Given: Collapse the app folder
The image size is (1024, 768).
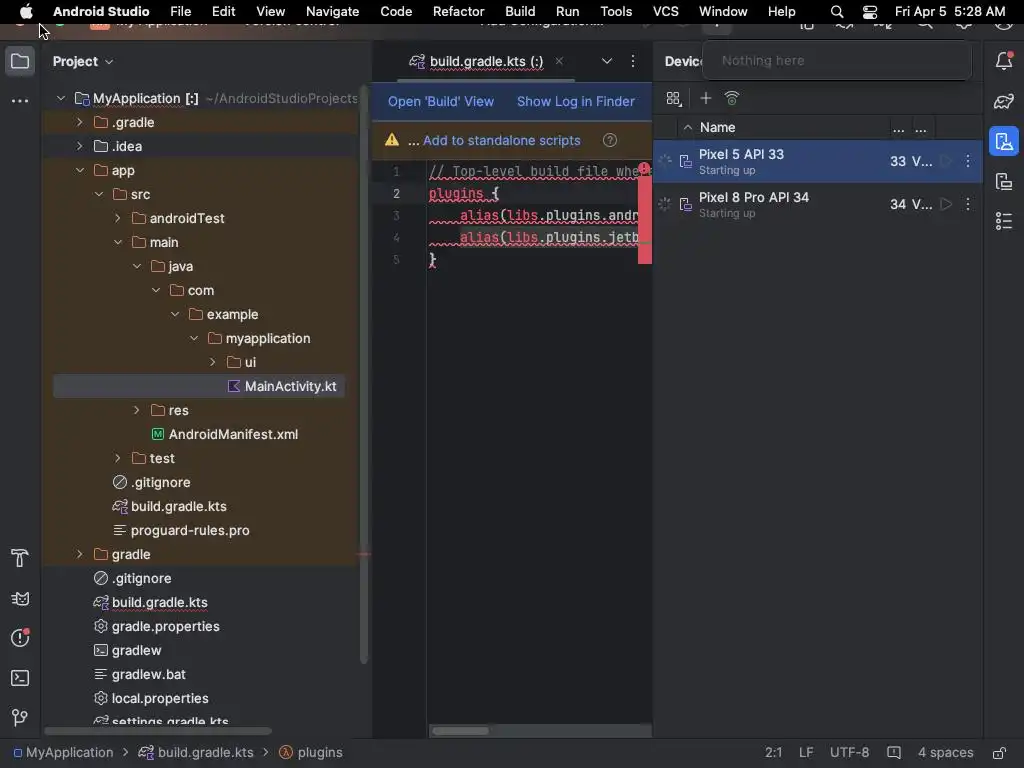Looking at the screenshot, I should (x=80, y=170).
